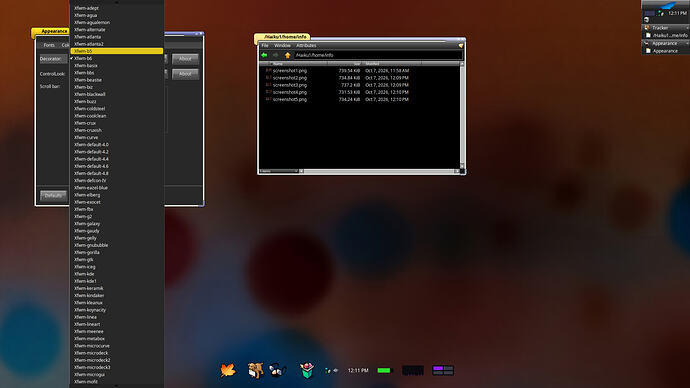Go back with Tracker's green arrow
The width and height of the screenshot is (690, 388).
coord(264,55)
